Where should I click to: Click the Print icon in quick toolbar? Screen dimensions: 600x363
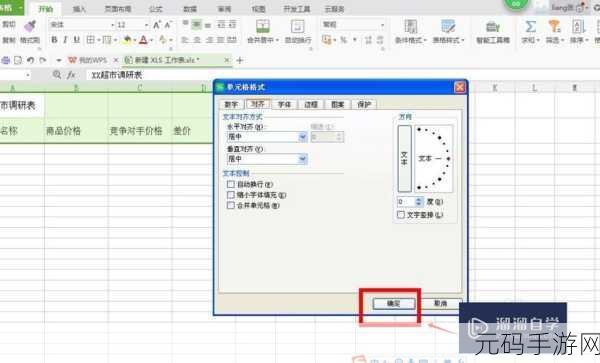point(6,60)
